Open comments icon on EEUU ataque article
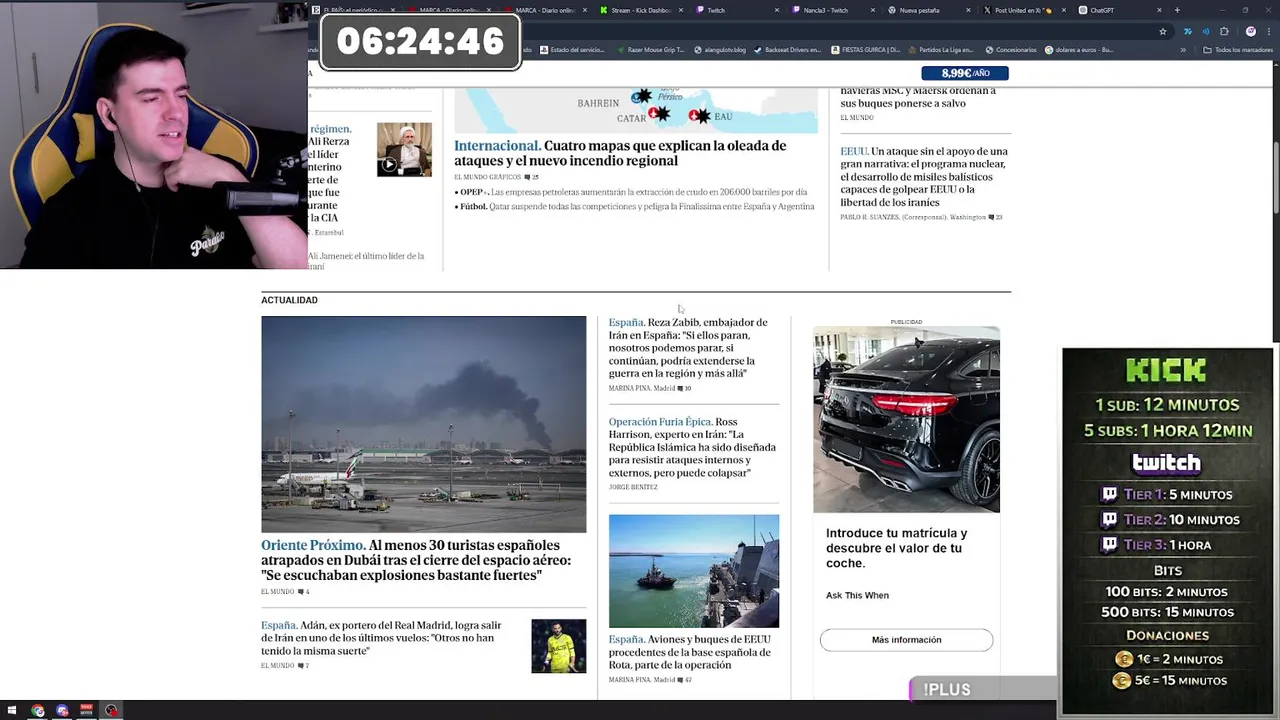Screen dimensions: 1280x720 pos(992,217)
